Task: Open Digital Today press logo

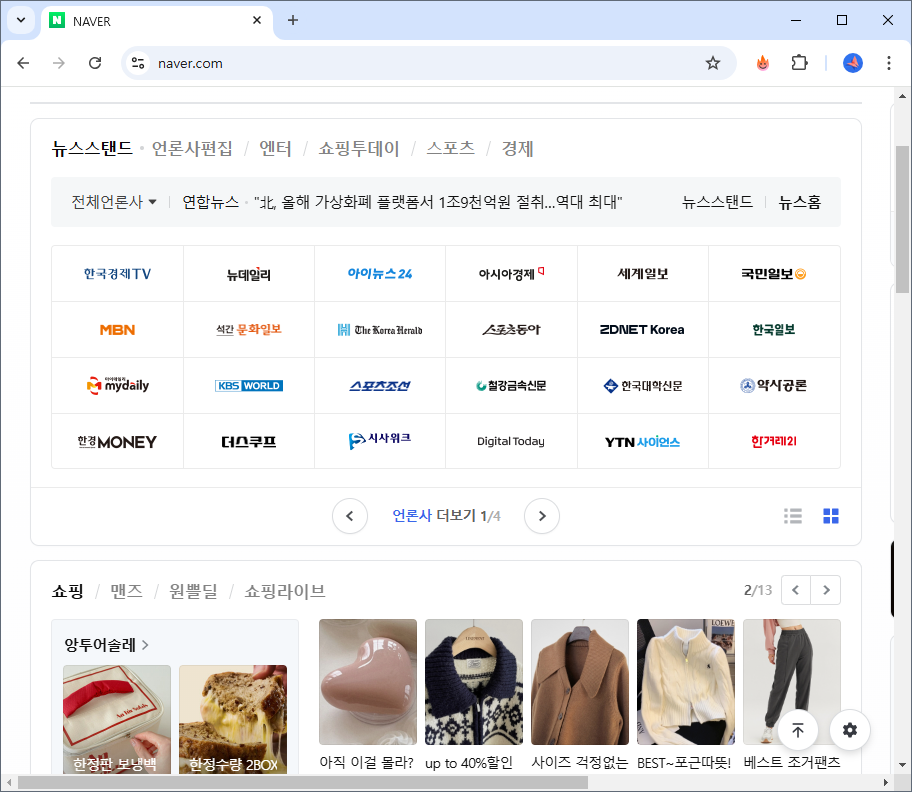Action: click(511, 441)
